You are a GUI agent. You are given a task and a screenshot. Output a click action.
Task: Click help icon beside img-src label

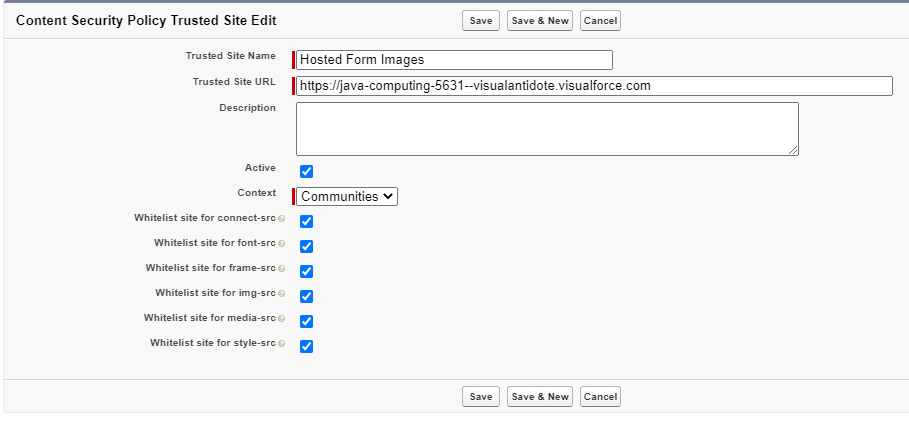[282, 294]
